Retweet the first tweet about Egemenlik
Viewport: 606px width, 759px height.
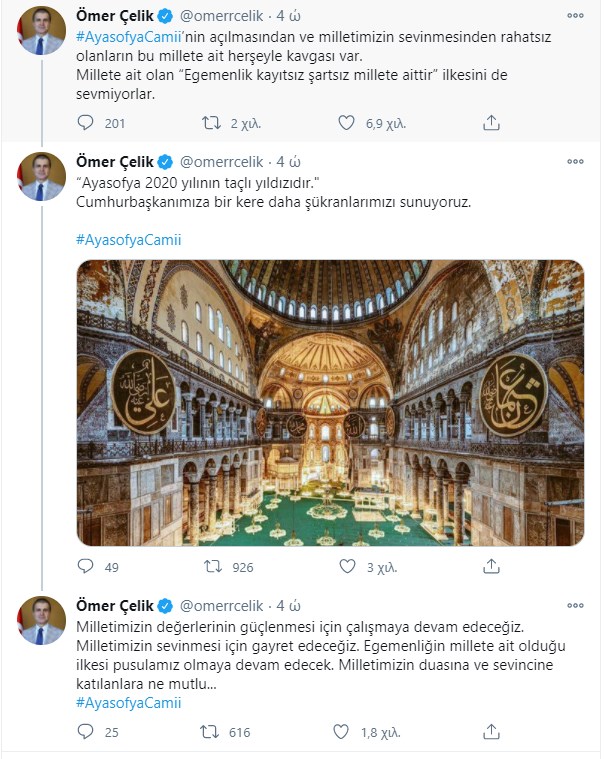tap(211, 123)
